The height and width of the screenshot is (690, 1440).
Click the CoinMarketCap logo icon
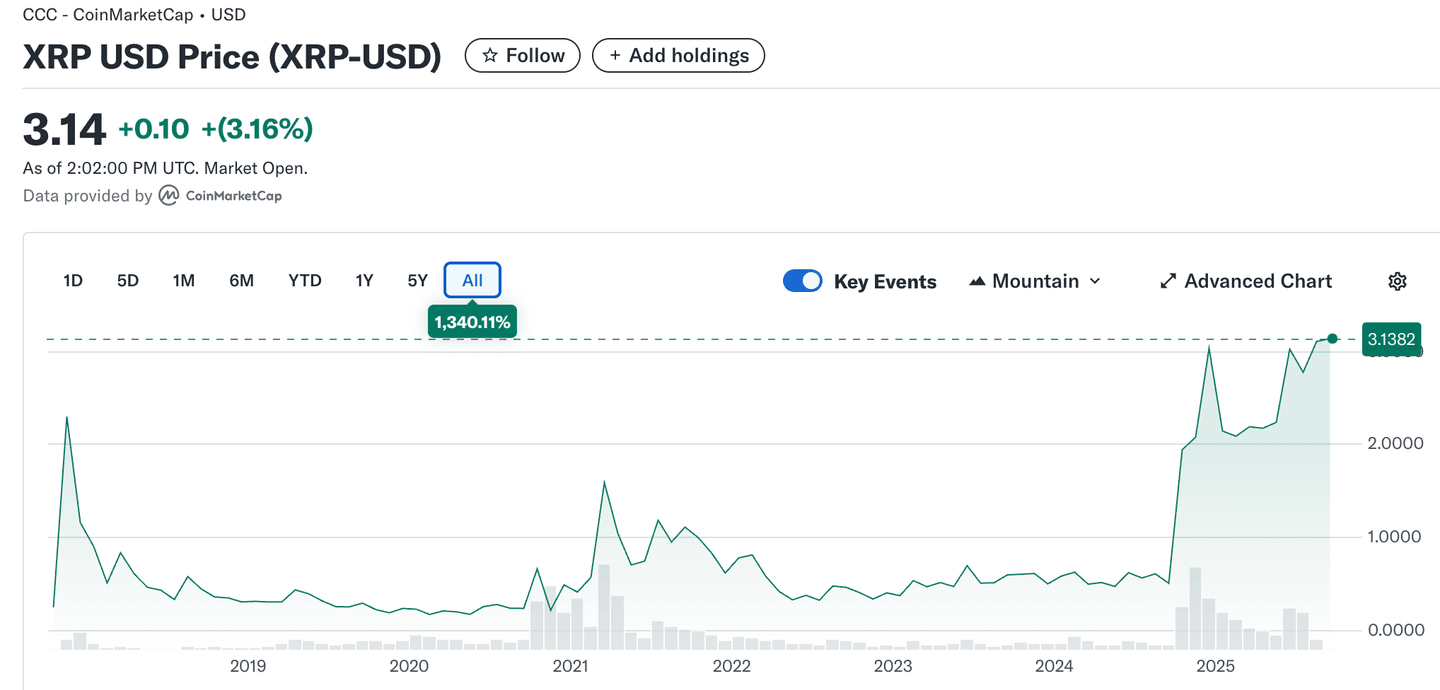click(170, 196)
